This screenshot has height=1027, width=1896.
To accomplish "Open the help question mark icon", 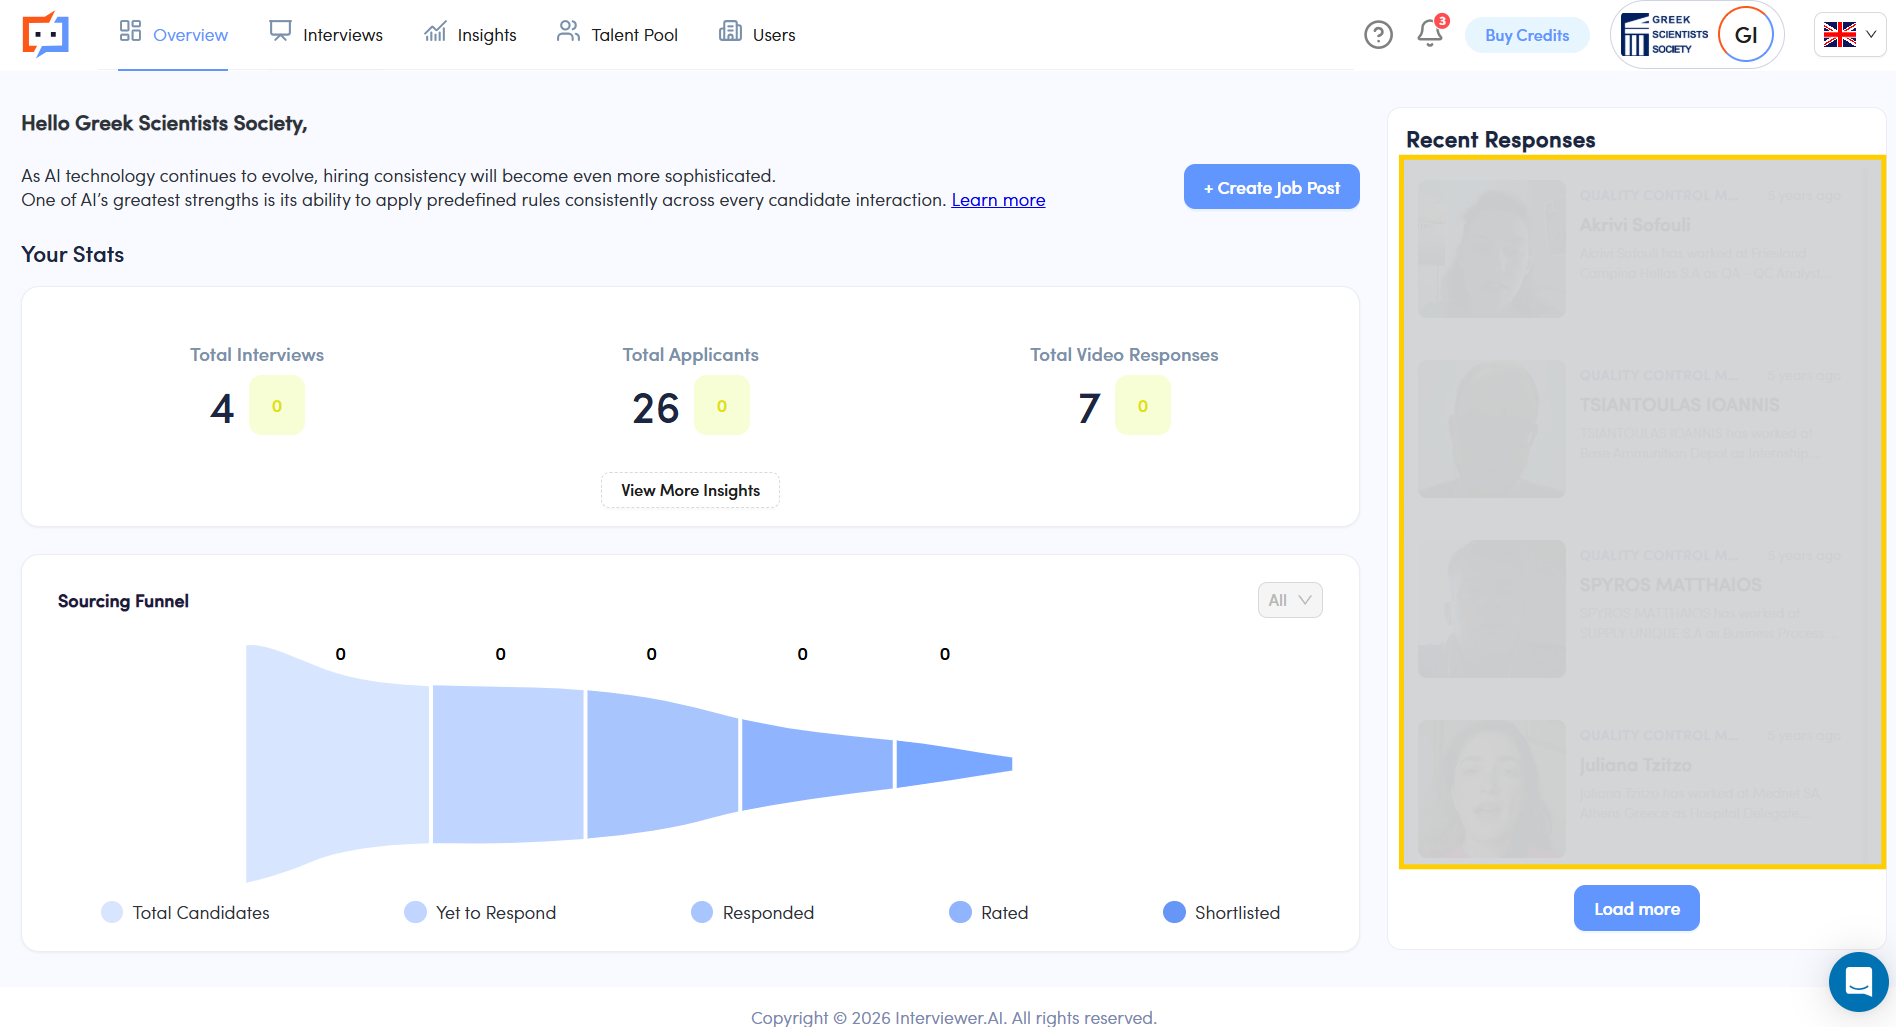I will click(x=1378, y=35).
